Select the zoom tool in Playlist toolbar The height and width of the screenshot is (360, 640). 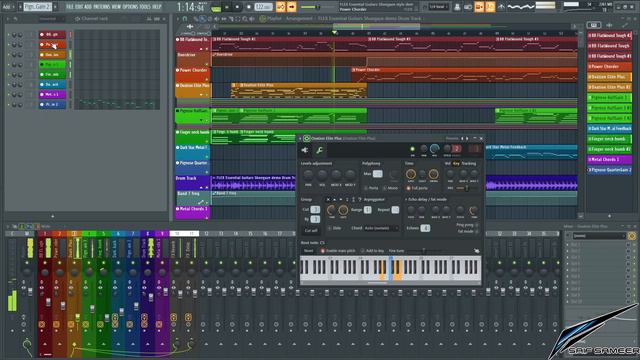coord(245,19)
